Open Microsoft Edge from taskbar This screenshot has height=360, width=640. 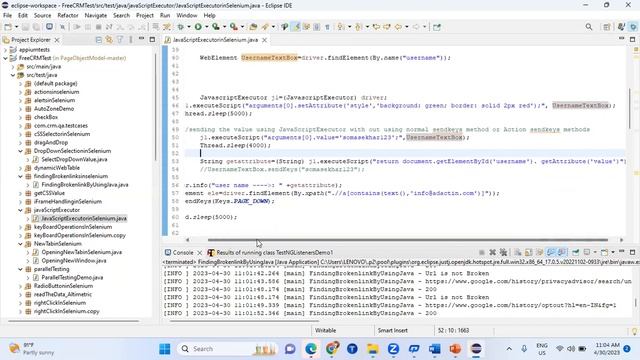tap(311, 349)
